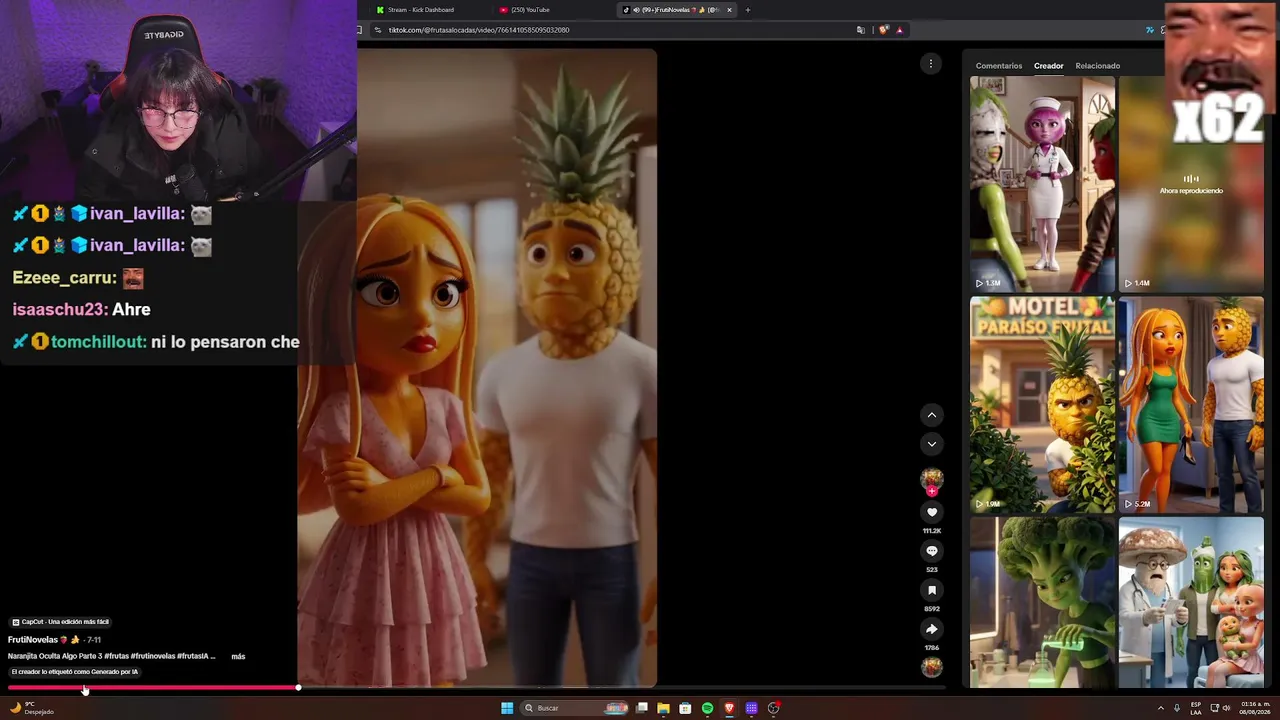The width and height of the screenshot is (1280, 720).
Task: Click the #frutas hashtag
Action: click(116, 656)
